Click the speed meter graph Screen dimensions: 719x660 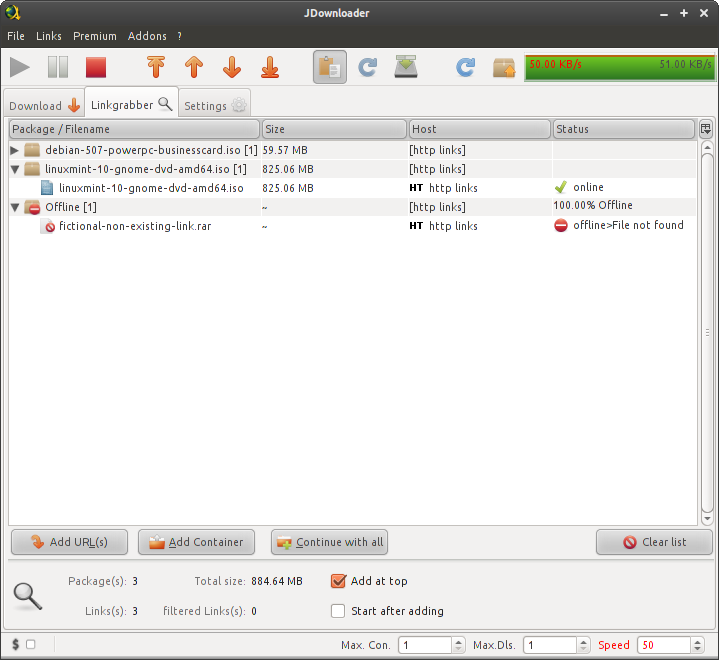coord(620,68)
